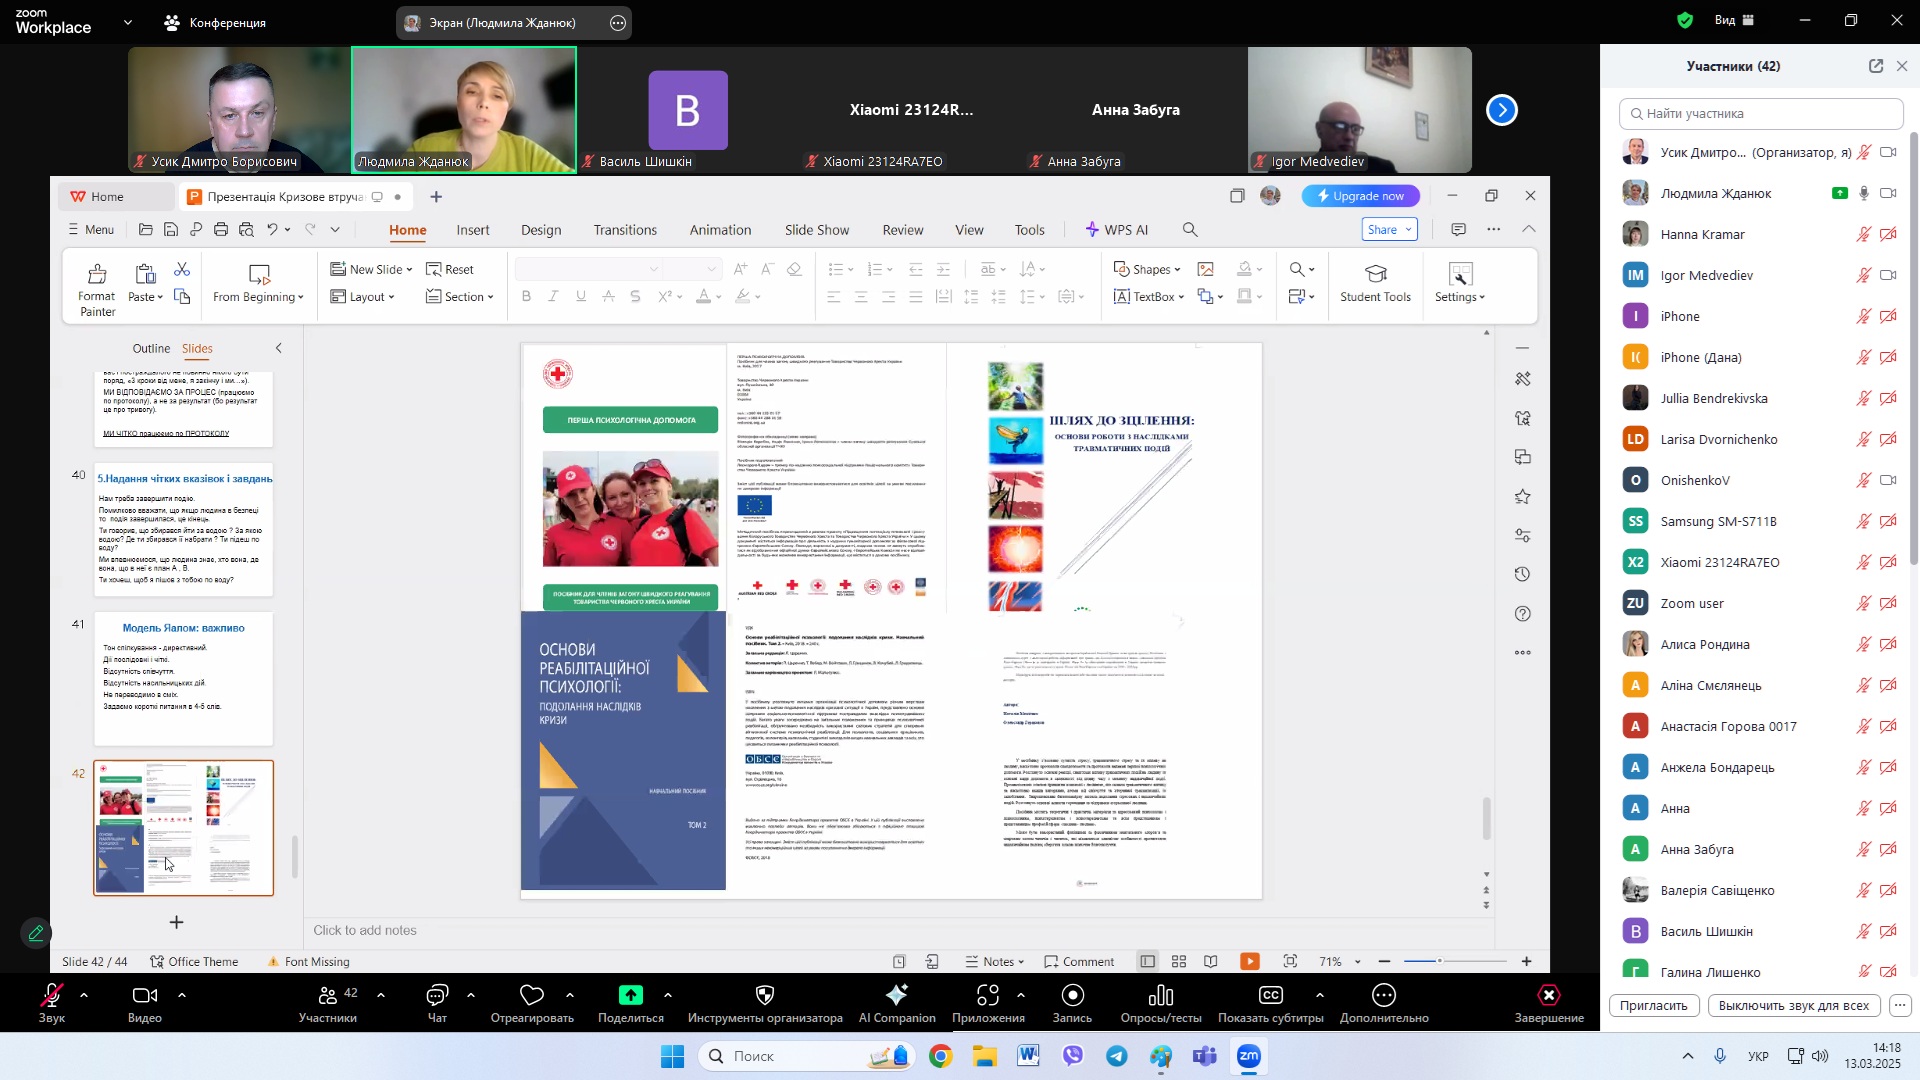Pop out the participants panel
This screenshot has width=1920, height=1080.
(x=1876, y=66)
